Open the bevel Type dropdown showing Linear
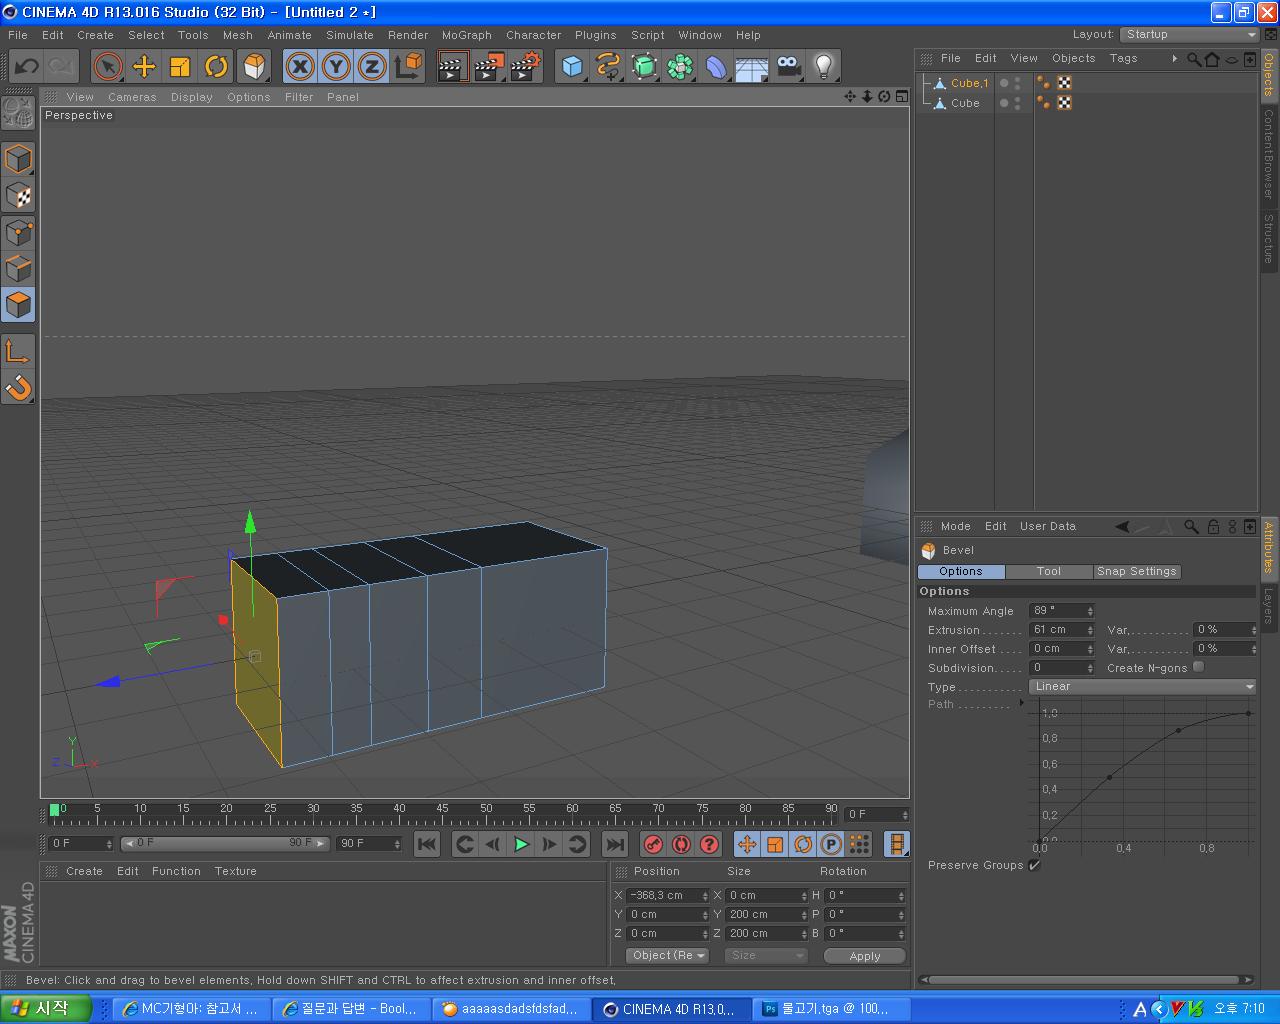The image size is (1280, 1024). click(x=1142, y=686)
